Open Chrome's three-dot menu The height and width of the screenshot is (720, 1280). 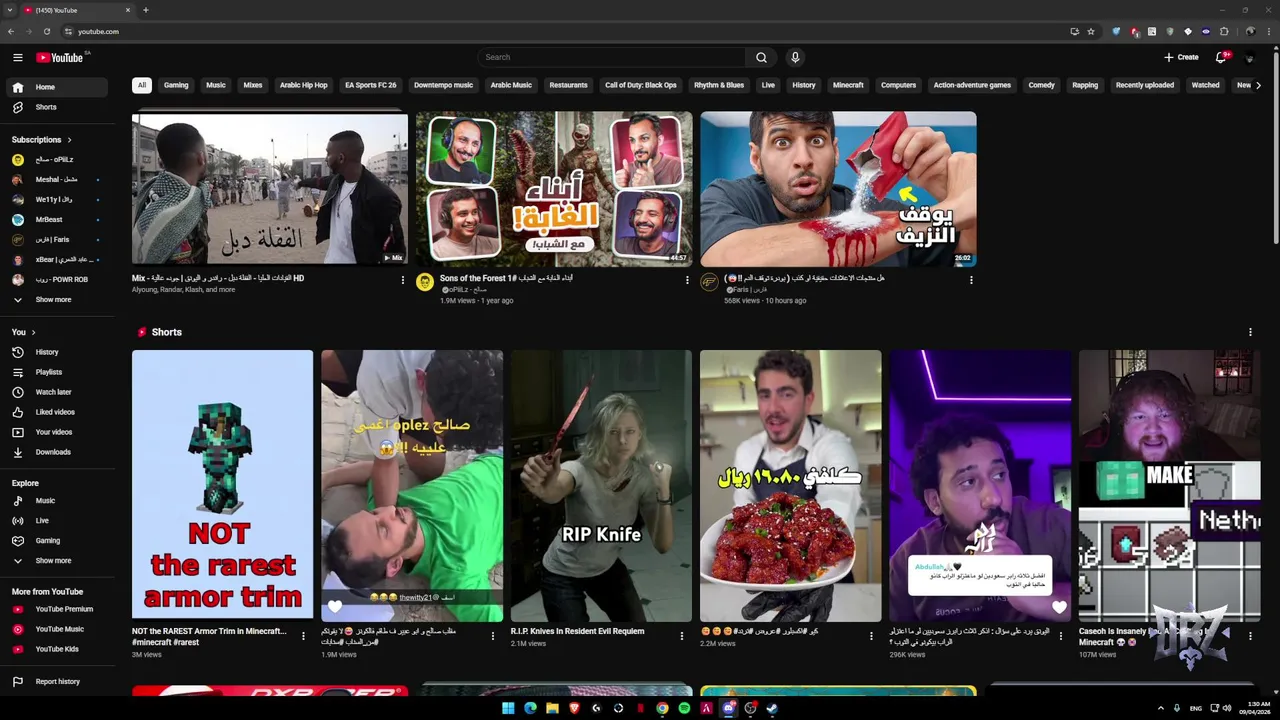click(1268, 31)
